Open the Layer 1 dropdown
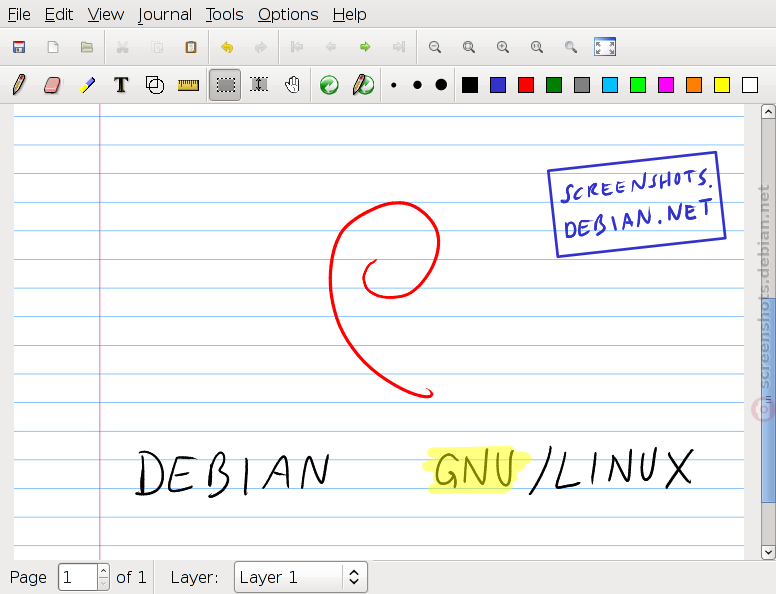The image size is (776, 594). click(300, 577)
